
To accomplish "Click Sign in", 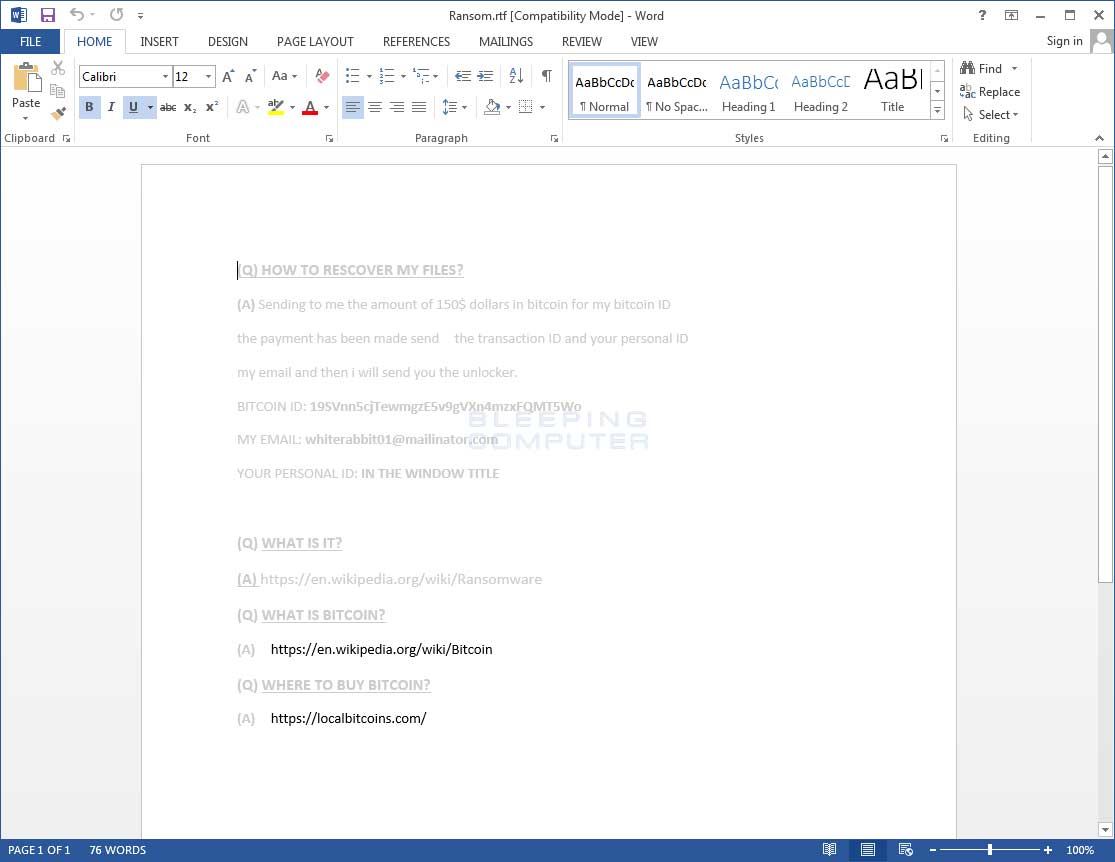I will click(1065, 41).
